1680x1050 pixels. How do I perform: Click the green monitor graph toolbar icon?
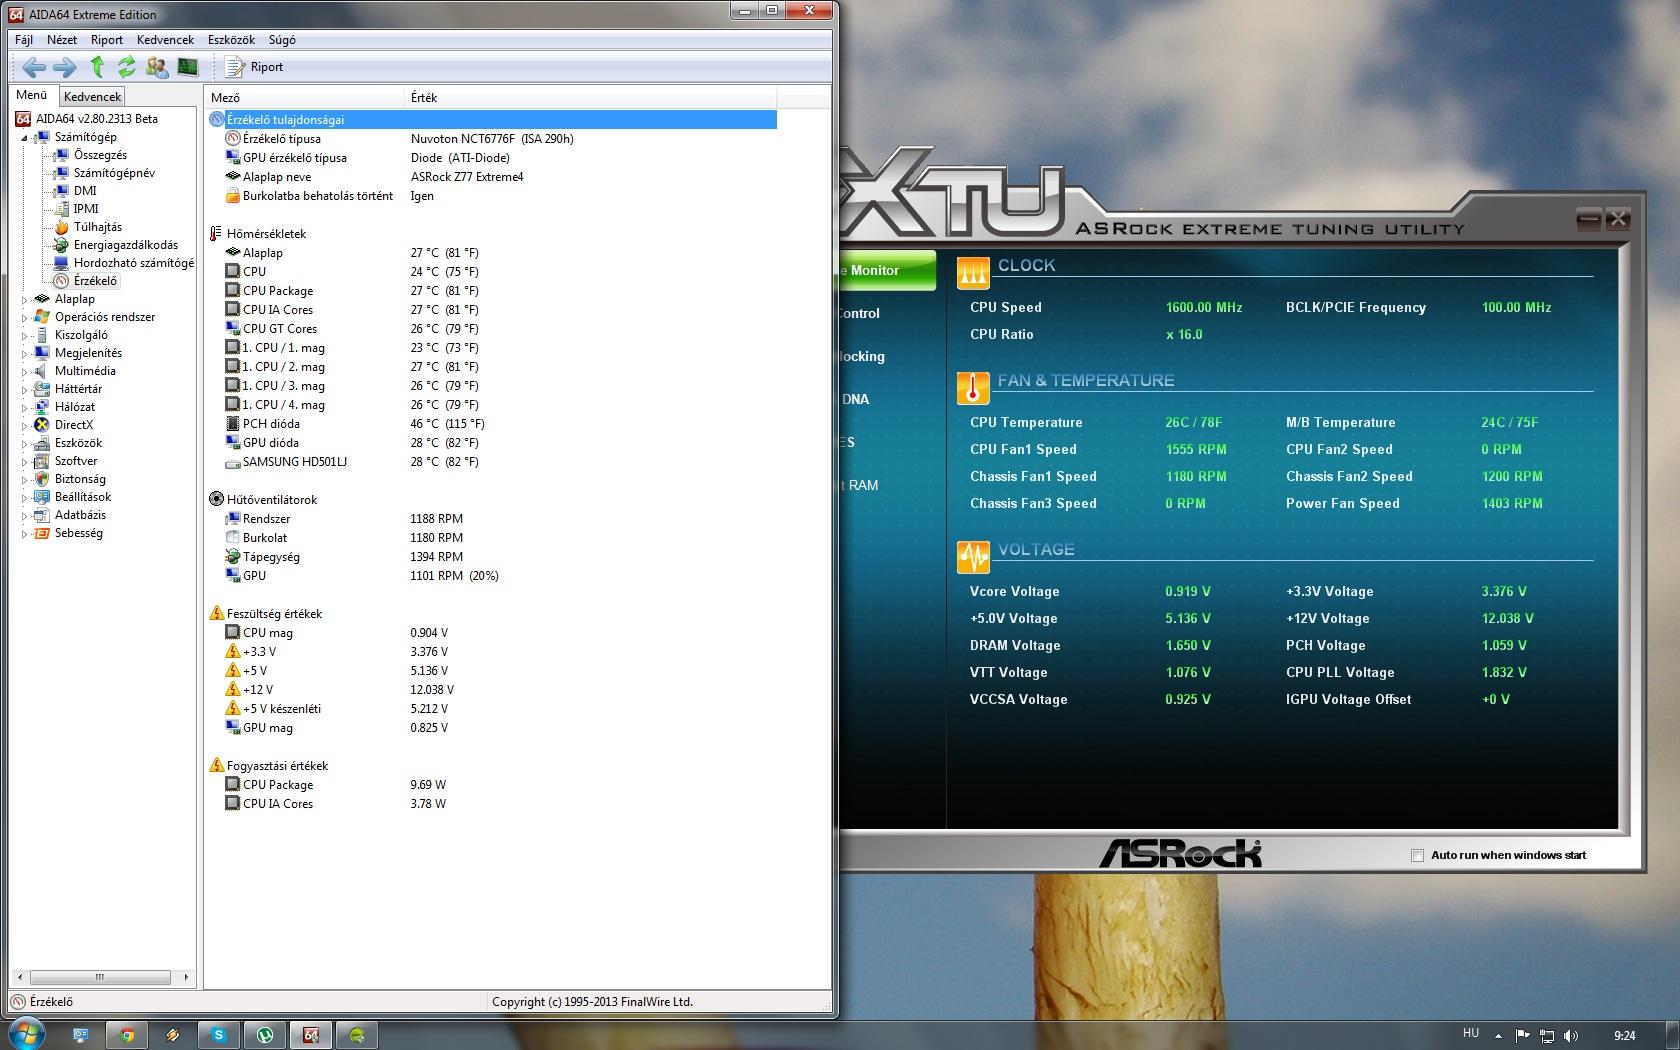[x=187, y=67]
